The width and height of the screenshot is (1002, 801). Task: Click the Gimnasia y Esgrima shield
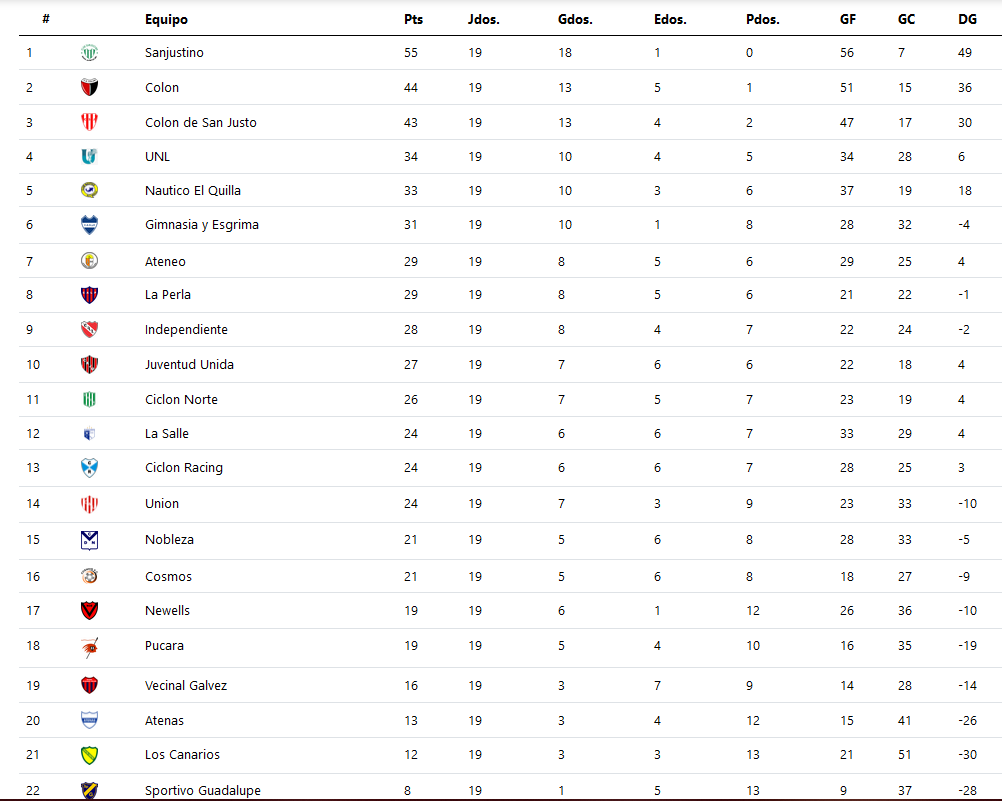click(x=89, y=225)
